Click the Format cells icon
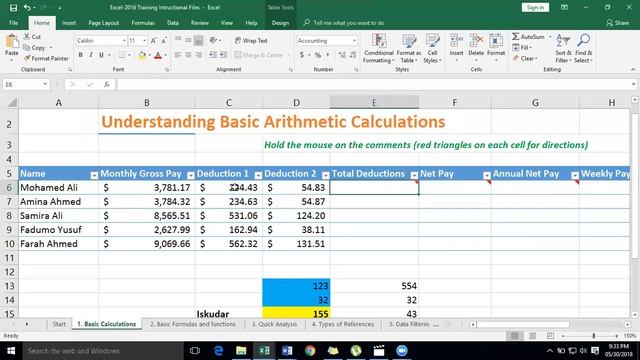 pyautogui.click(x=496, y=41)
